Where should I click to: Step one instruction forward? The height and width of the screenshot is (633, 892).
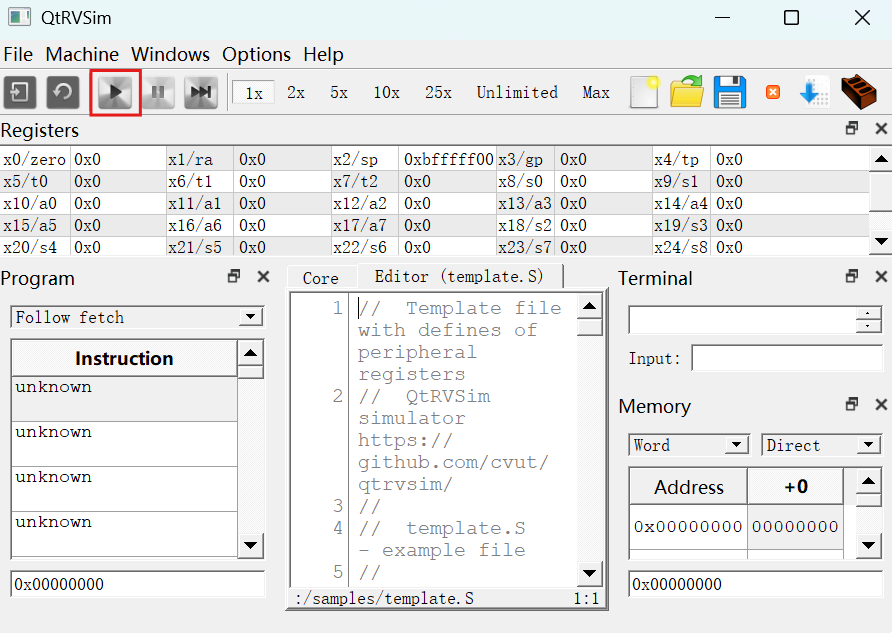(201, 92)
